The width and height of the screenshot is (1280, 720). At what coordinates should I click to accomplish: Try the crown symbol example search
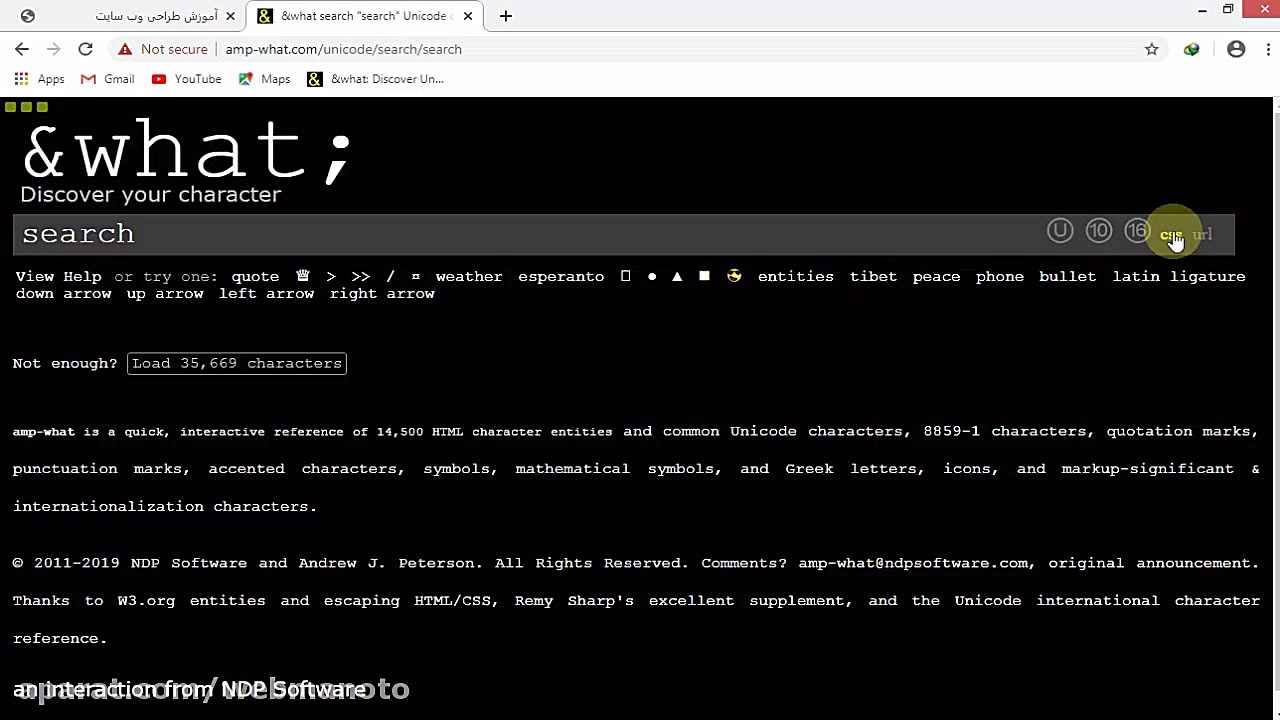[x=303, y=276]
